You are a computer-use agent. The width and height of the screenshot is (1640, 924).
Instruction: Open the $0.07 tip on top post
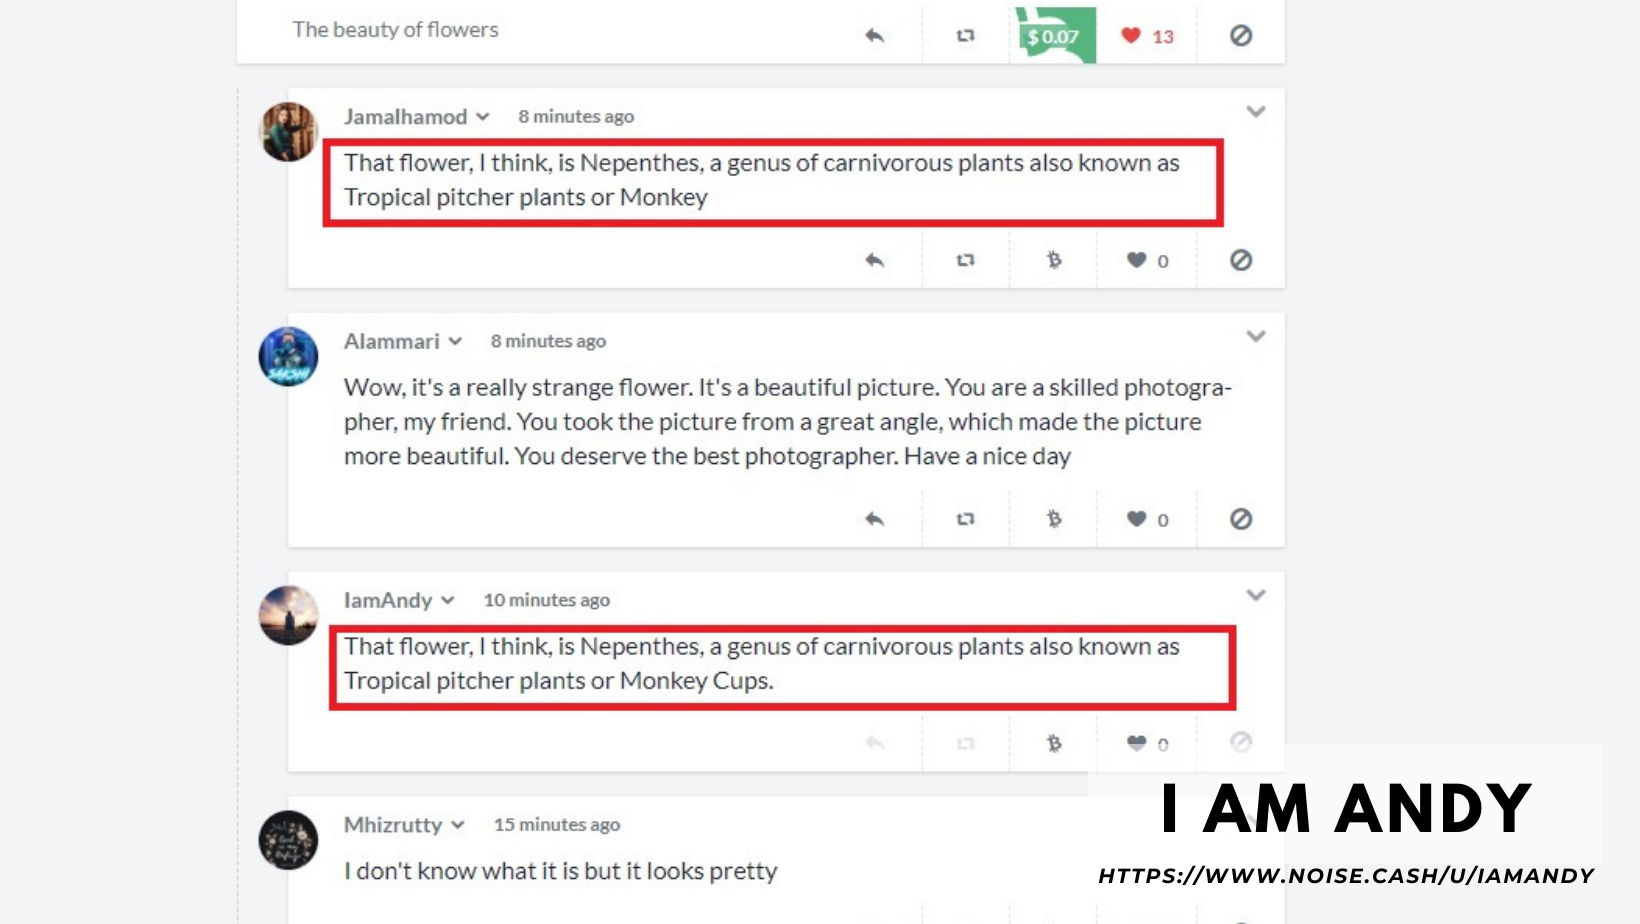[x=1054, y=36]
